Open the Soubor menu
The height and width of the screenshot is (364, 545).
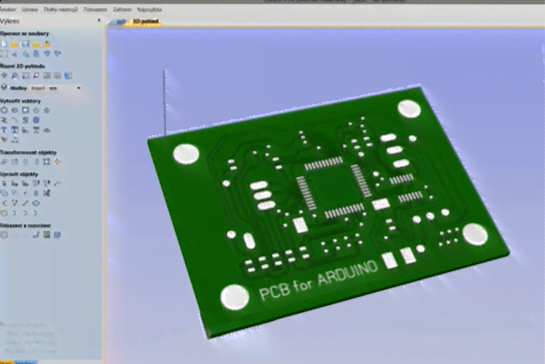pos(8,9)
